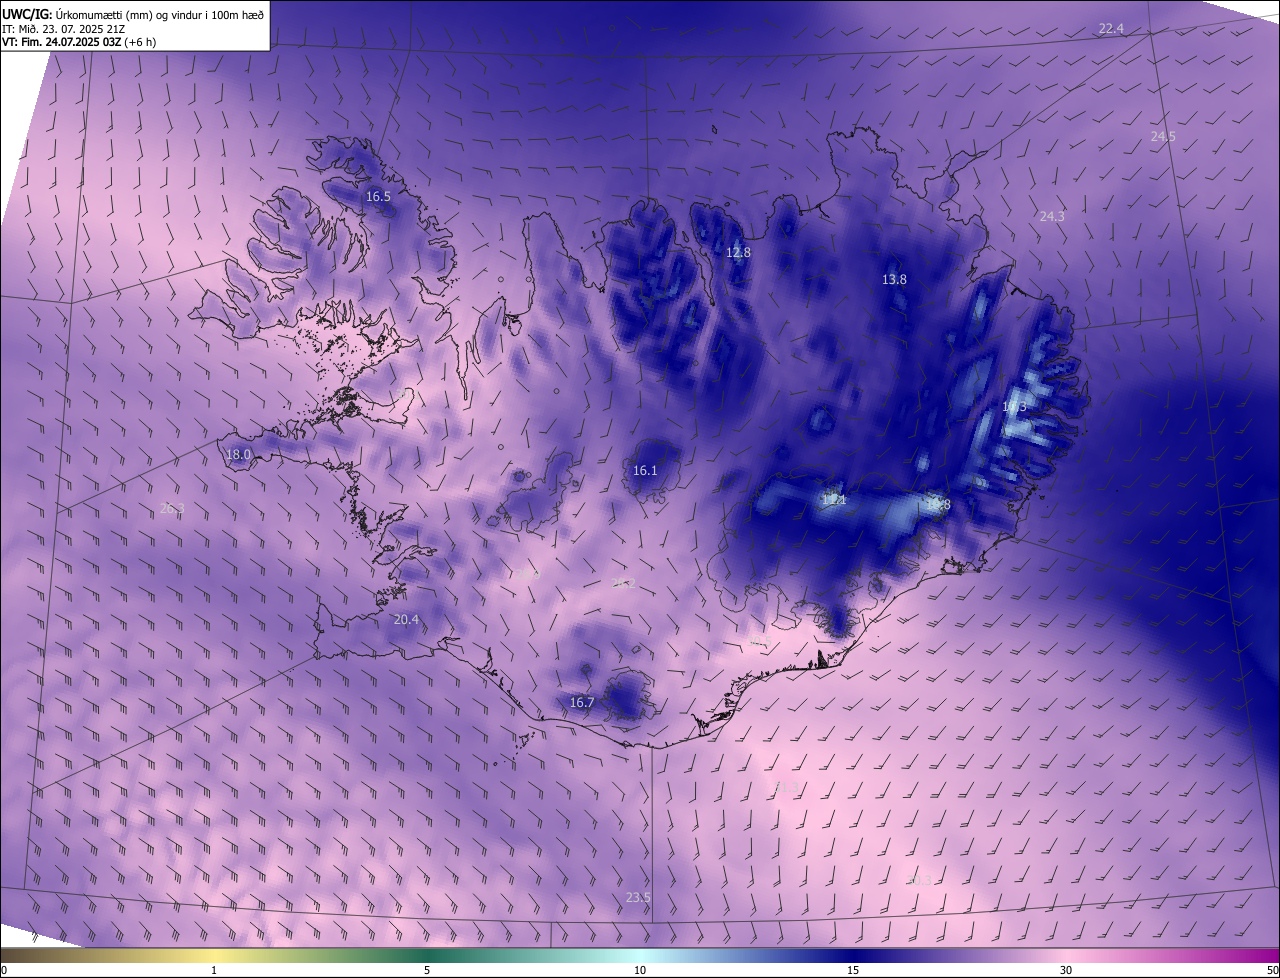
Task: Click the 16.1 value label
Action: pyautogui.click(x=645, y=471)
